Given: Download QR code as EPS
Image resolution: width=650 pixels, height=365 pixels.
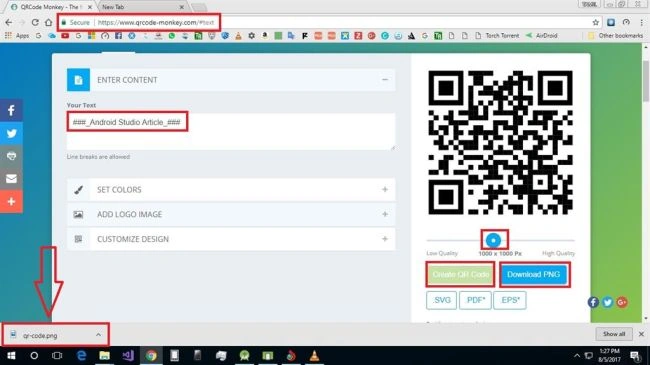Looking at the screenshot, I should coord(510,300).
